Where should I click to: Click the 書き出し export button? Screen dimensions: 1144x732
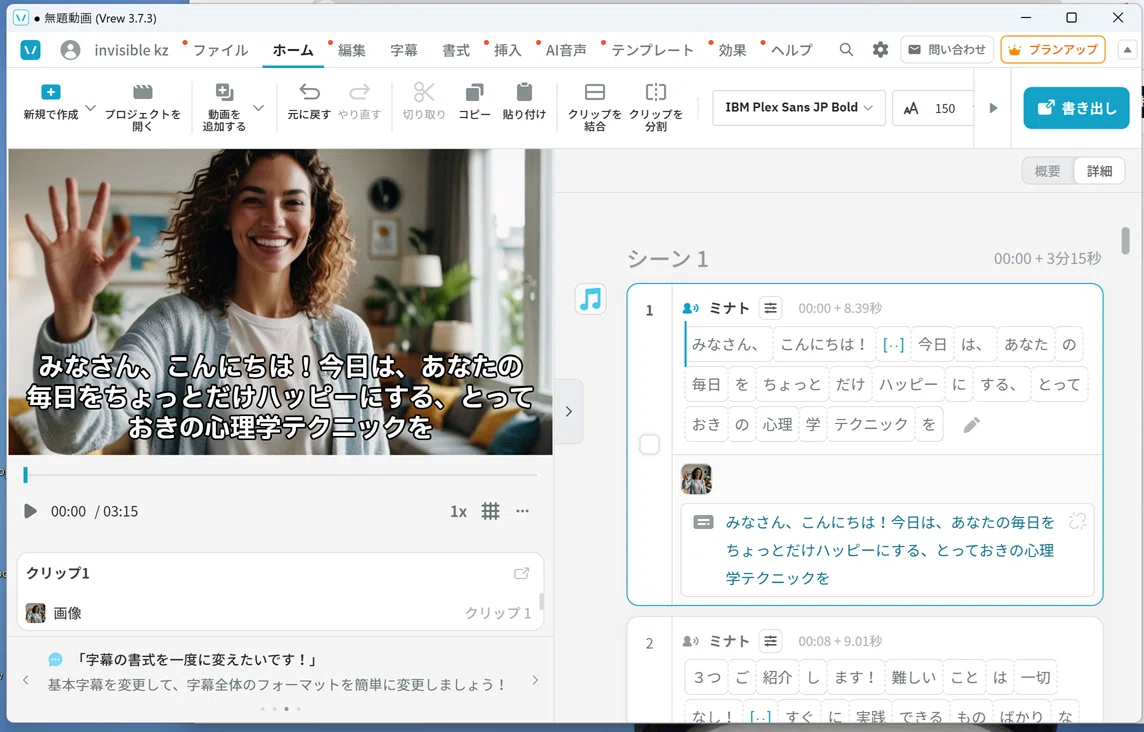[x=1076, y=108]
